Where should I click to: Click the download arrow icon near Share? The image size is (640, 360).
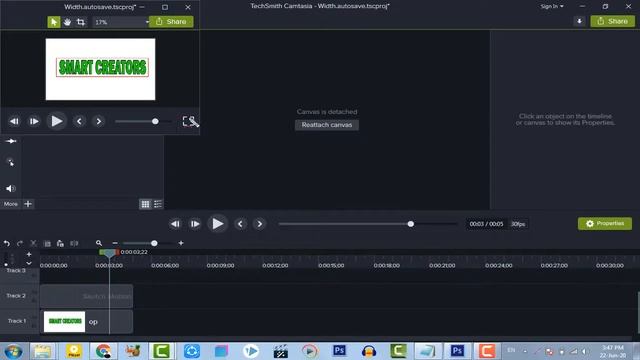[579, 21]
